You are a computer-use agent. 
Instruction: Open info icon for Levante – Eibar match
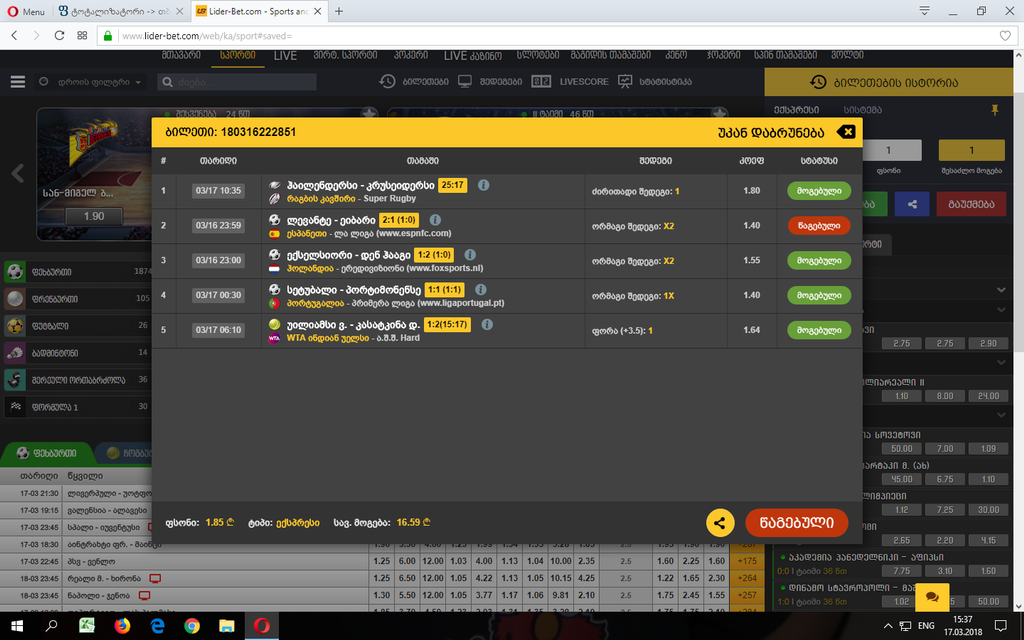click(435, 220)
